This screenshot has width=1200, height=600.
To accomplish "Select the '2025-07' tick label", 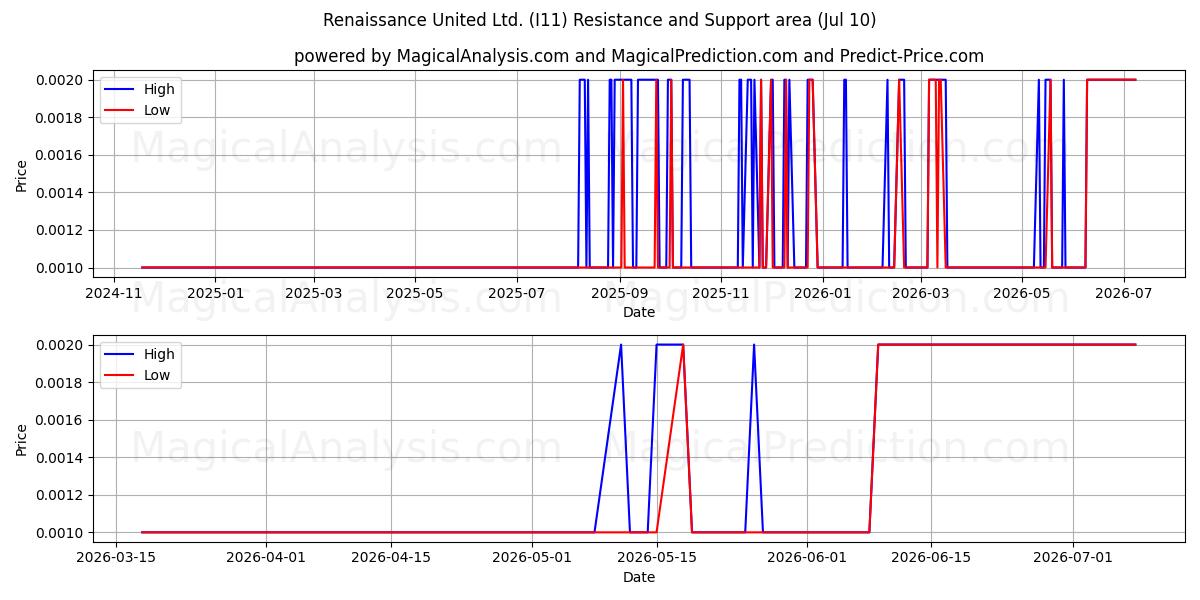I will pos(517,293).
